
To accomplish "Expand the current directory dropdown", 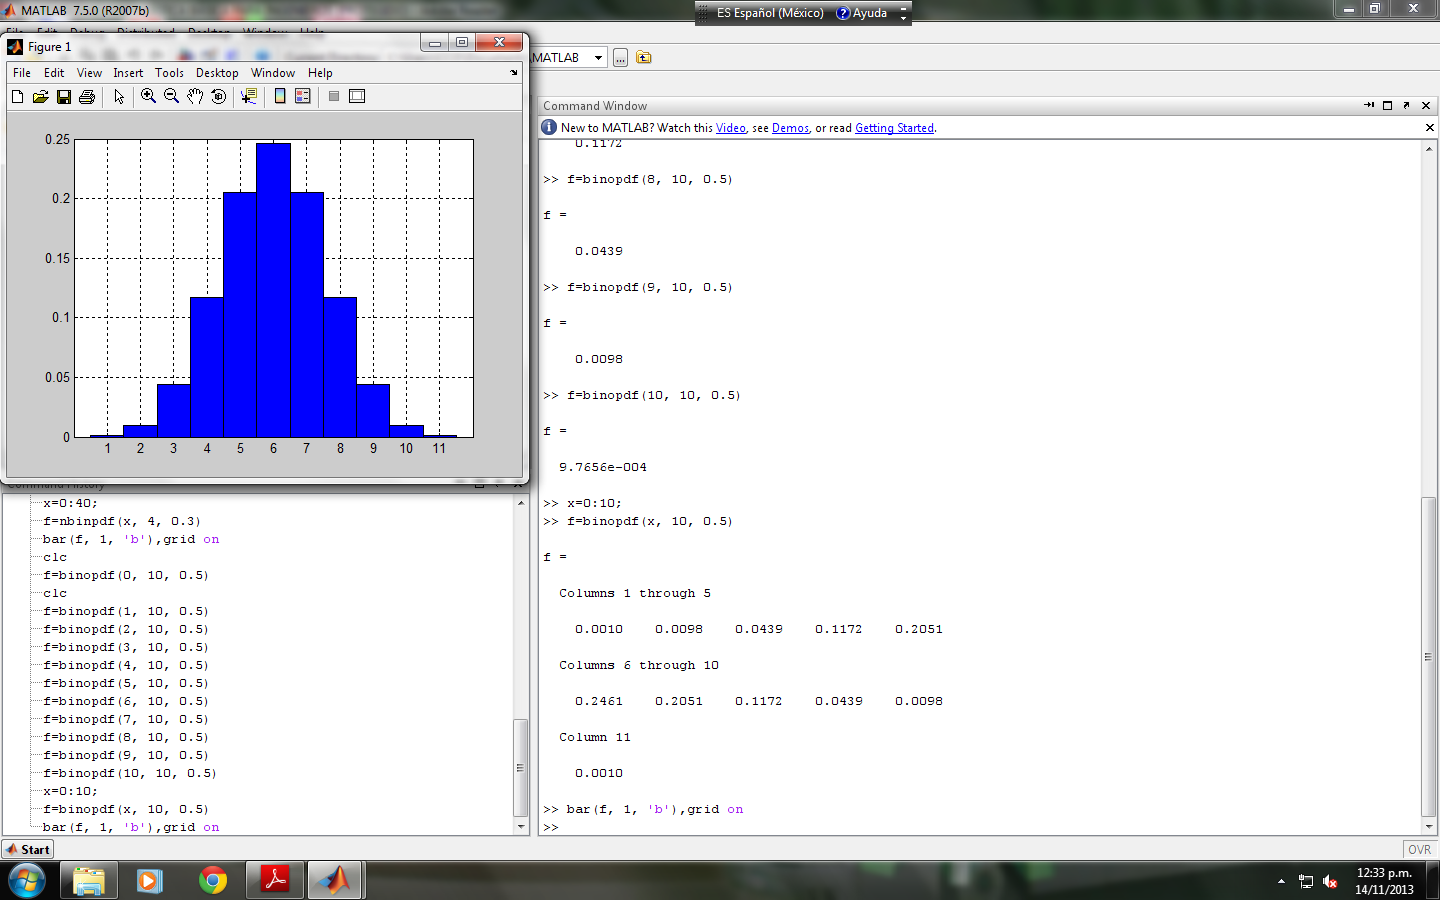I will point(599,58).
